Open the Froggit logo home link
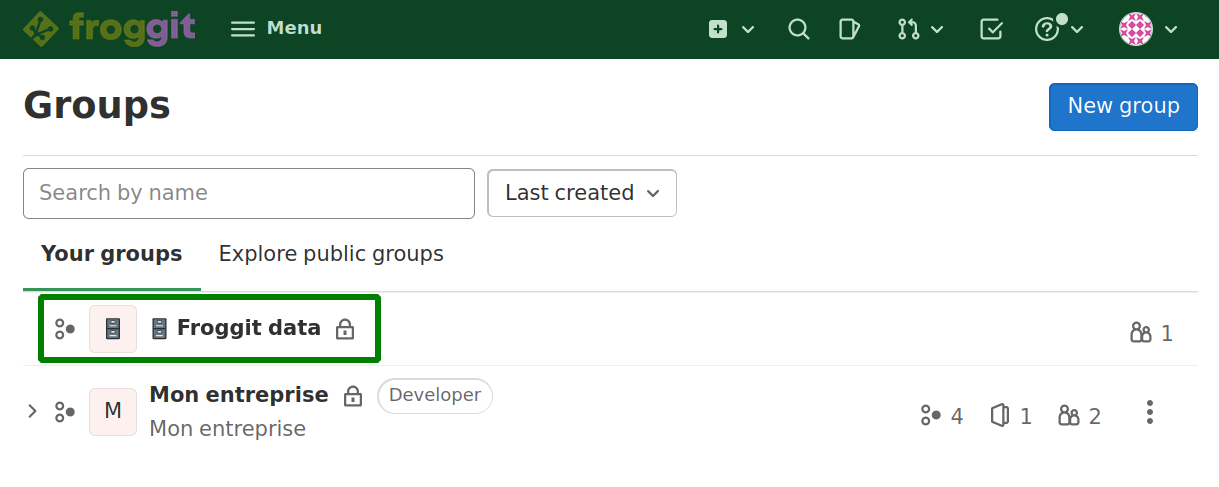1219x487 pixels. click(109, 29)
